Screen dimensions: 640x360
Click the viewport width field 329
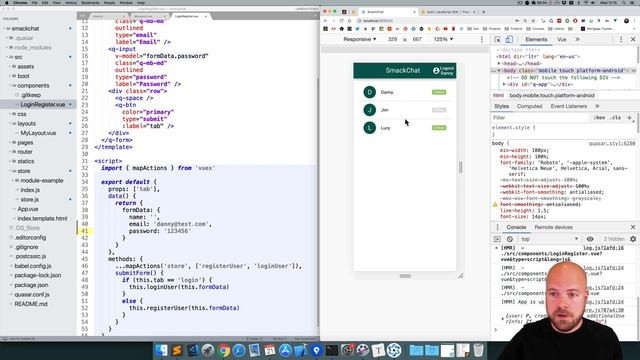[392, 39]
